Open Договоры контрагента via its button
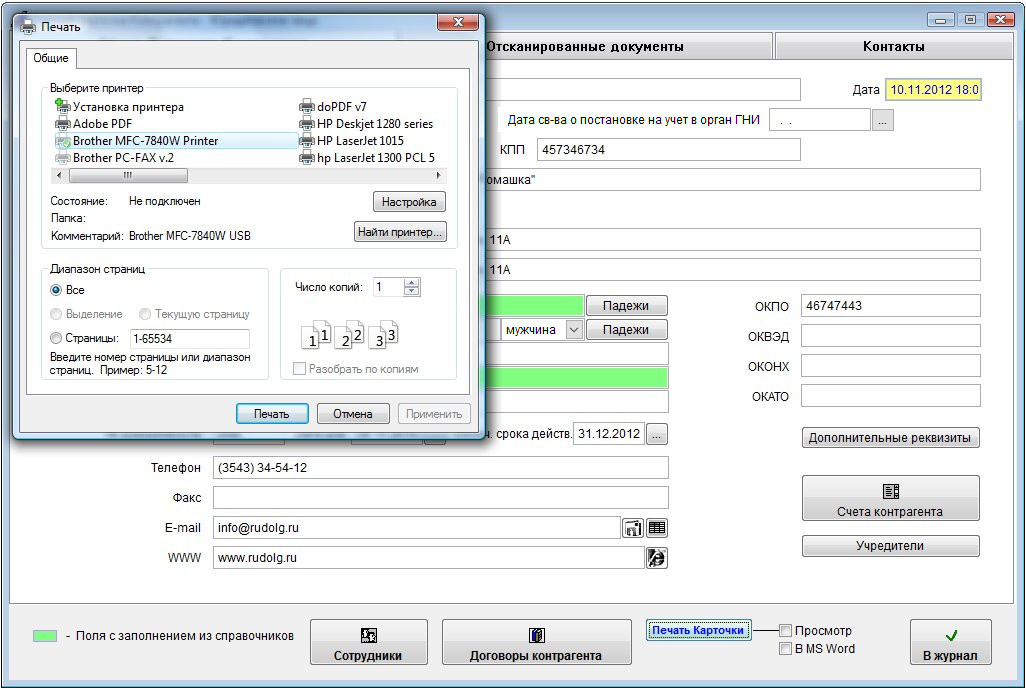The height and width of the screenshot is (688, 1026). [537, 642]
